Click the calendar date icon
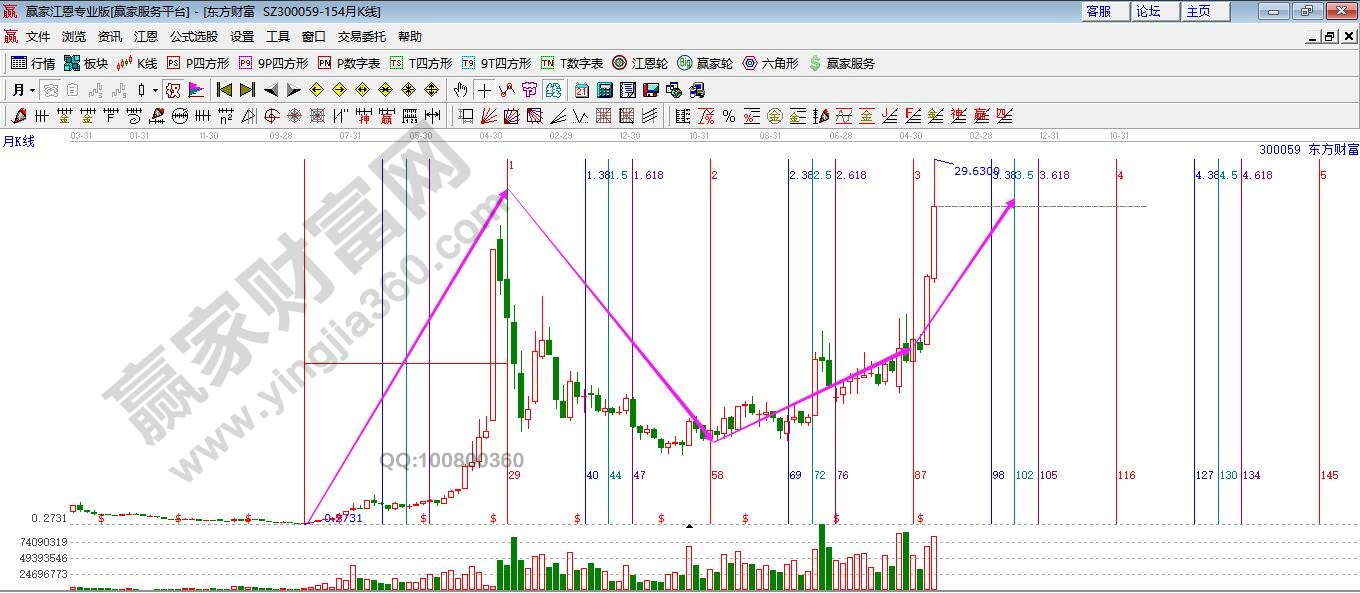 click(581, 90)
